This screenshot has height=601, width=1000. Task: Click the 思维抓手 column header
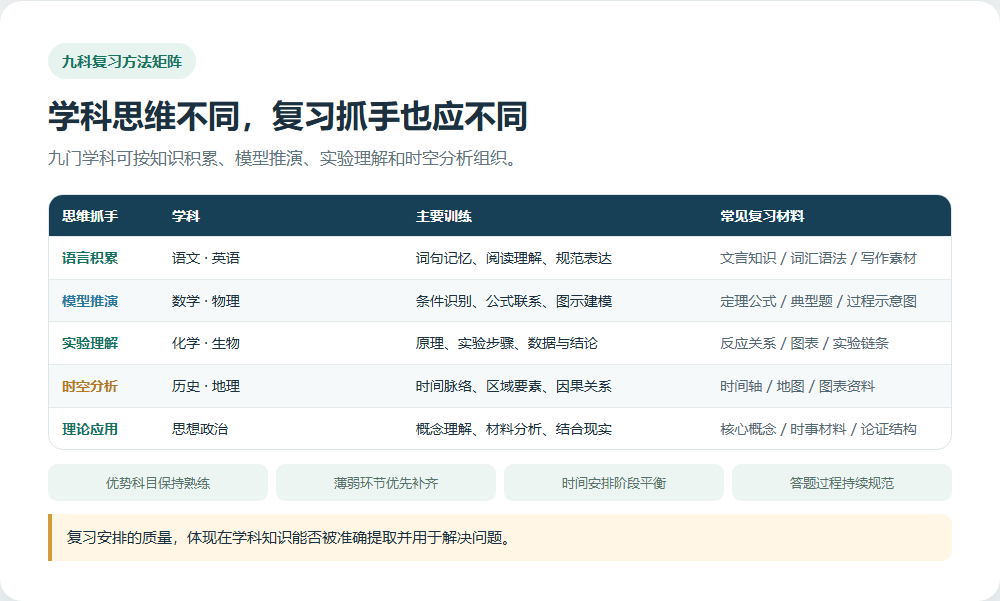90,216
